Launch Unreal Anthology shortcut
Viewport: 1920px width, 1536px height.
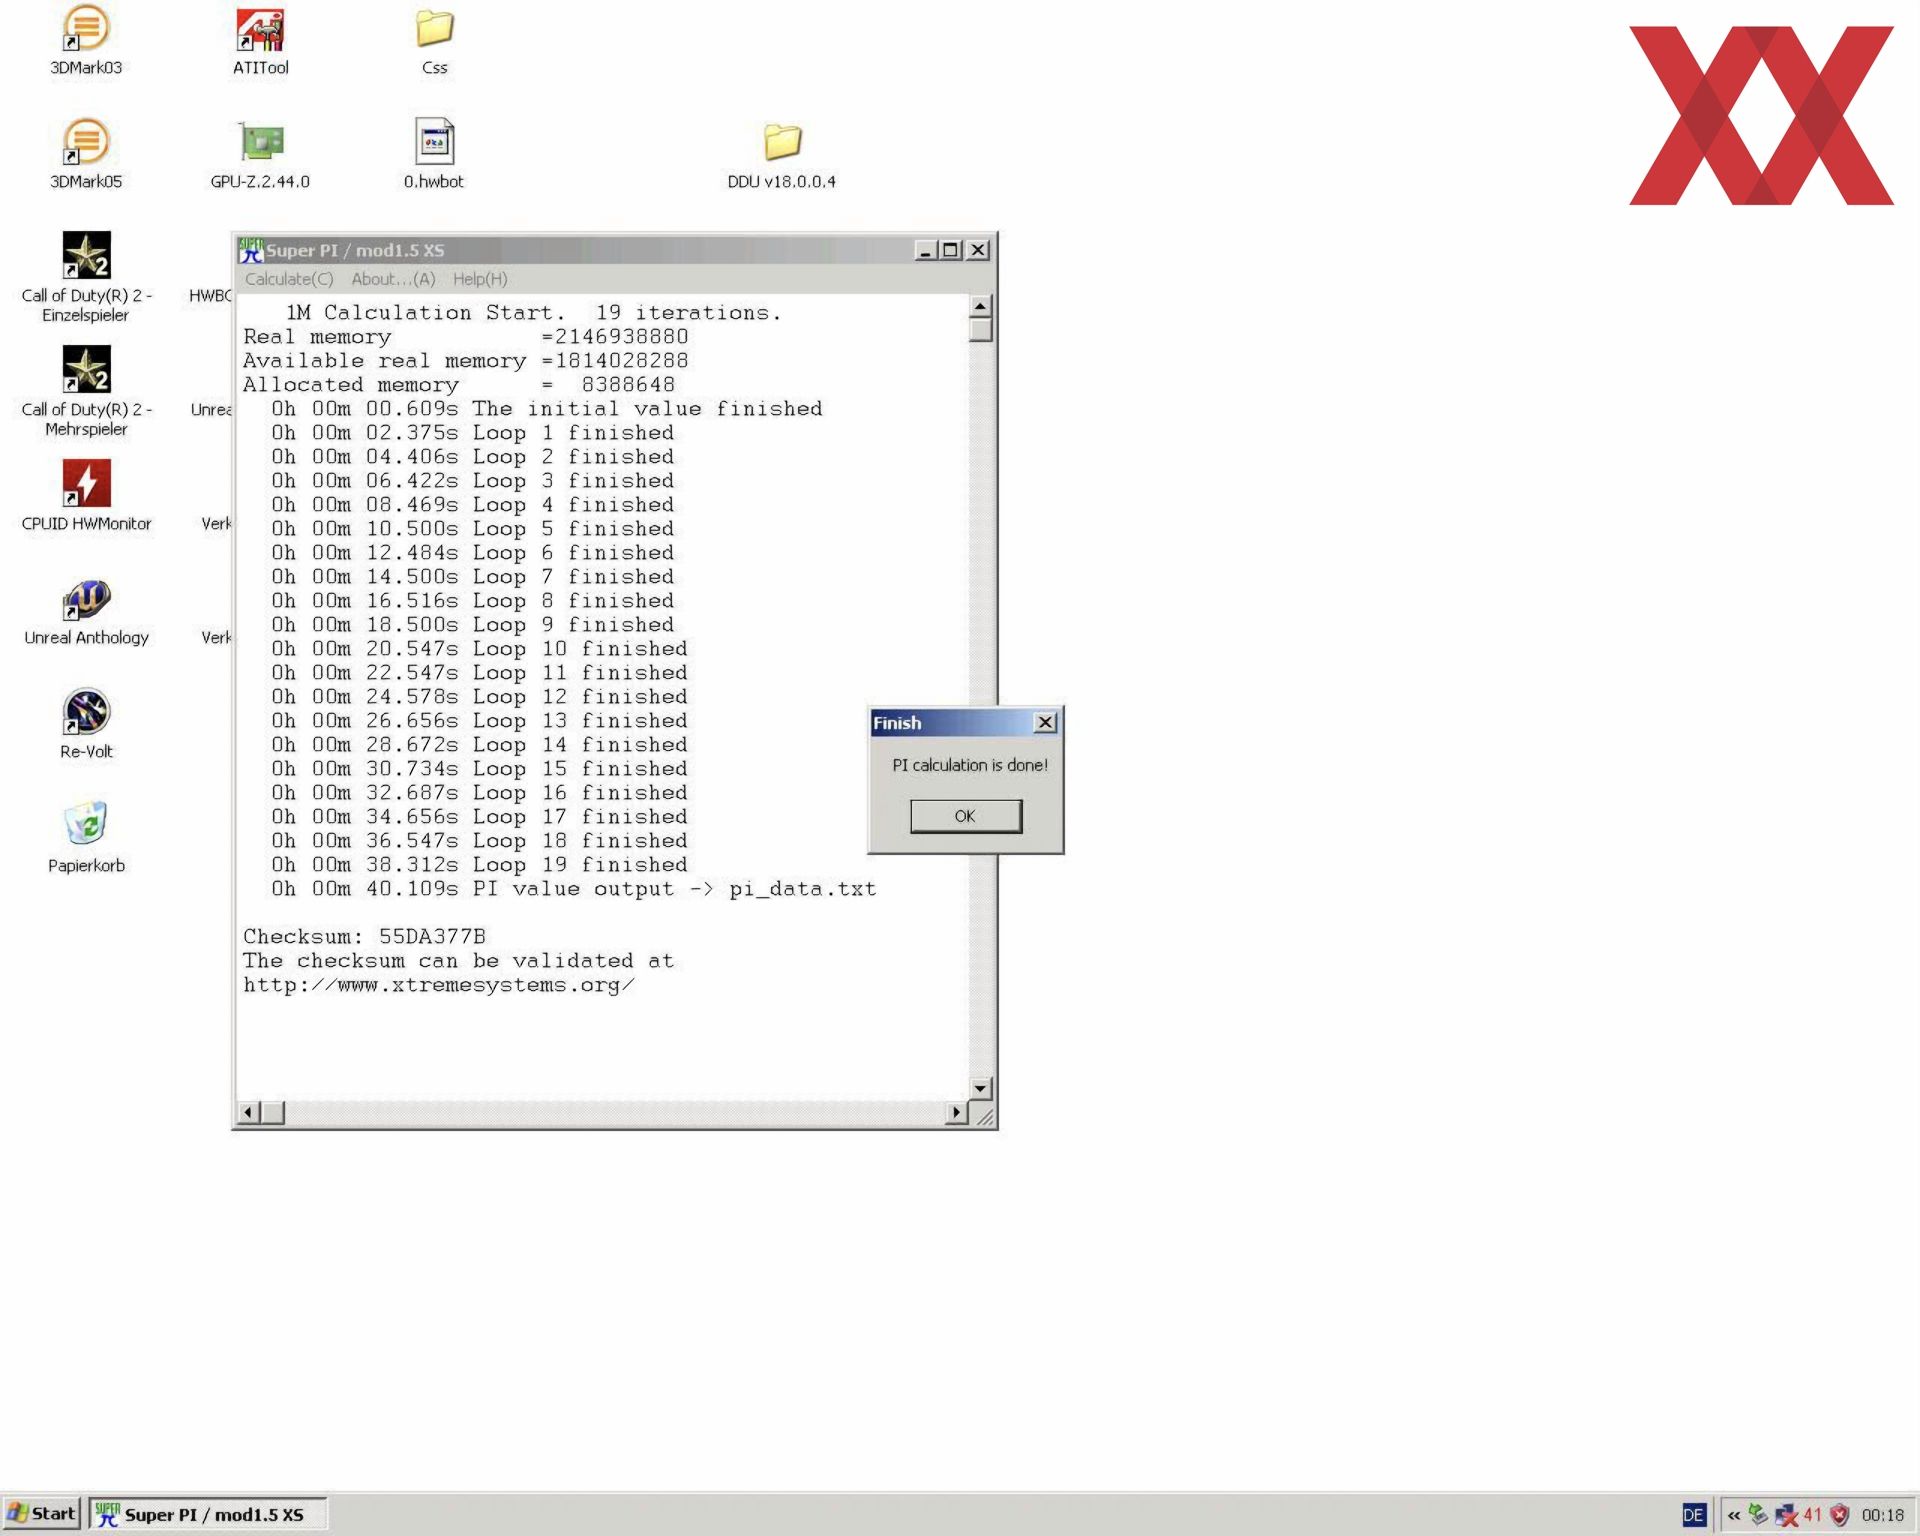click(86, 599)
